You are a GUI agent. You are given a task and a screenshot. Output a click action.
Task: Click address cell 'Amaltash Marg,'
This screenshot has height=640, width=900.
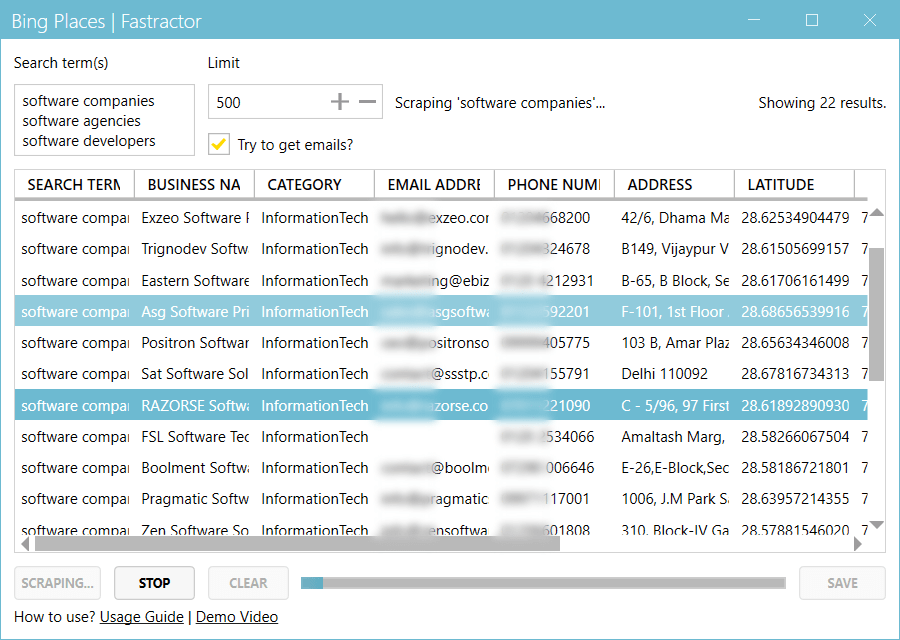click(x=673, y=436)
